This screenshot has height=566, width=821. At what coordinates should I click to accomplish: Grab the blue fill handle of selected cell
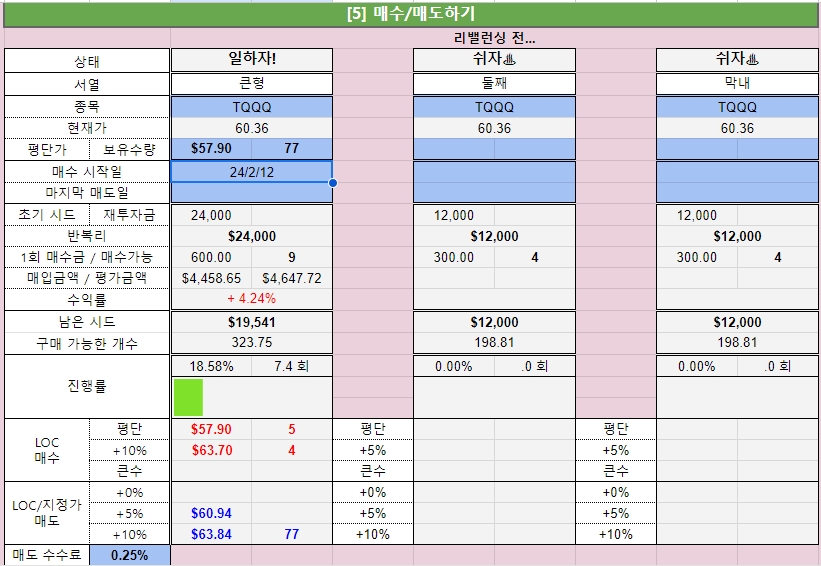(x=332, y=183)
